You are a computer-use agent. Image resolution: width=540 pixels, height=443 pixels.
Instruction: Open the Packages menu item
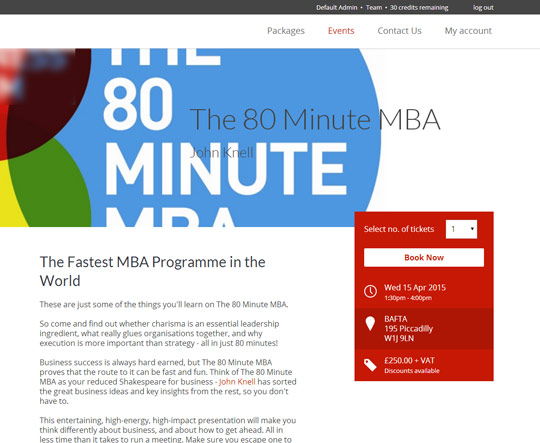pyautogui.click(x=286, y=31)
